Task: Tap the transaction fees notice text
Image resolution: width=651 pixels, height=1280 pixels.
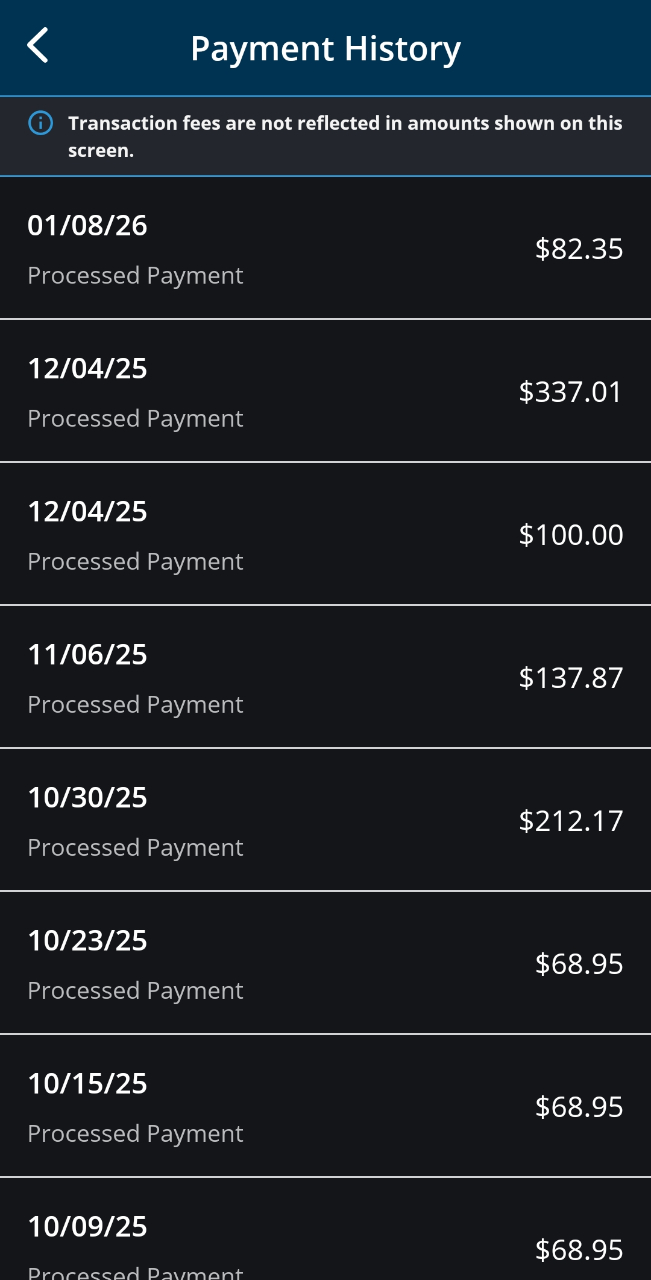Action: pyautogui.click(x=345, y=137)
